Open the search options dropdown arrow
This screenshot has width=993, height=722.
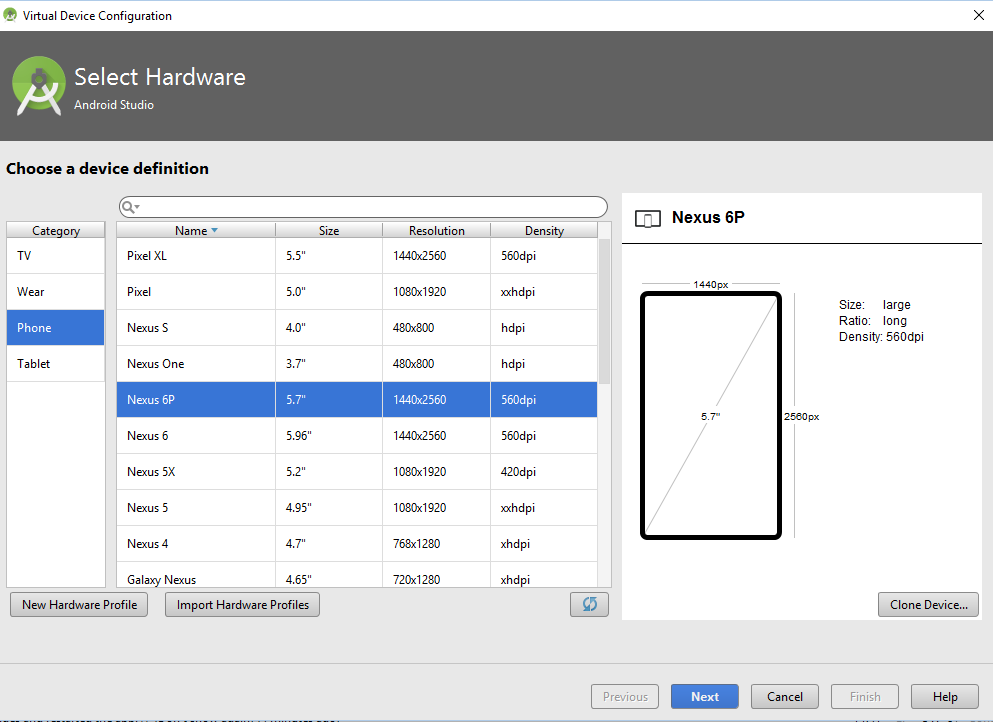(x=137, y=207)
